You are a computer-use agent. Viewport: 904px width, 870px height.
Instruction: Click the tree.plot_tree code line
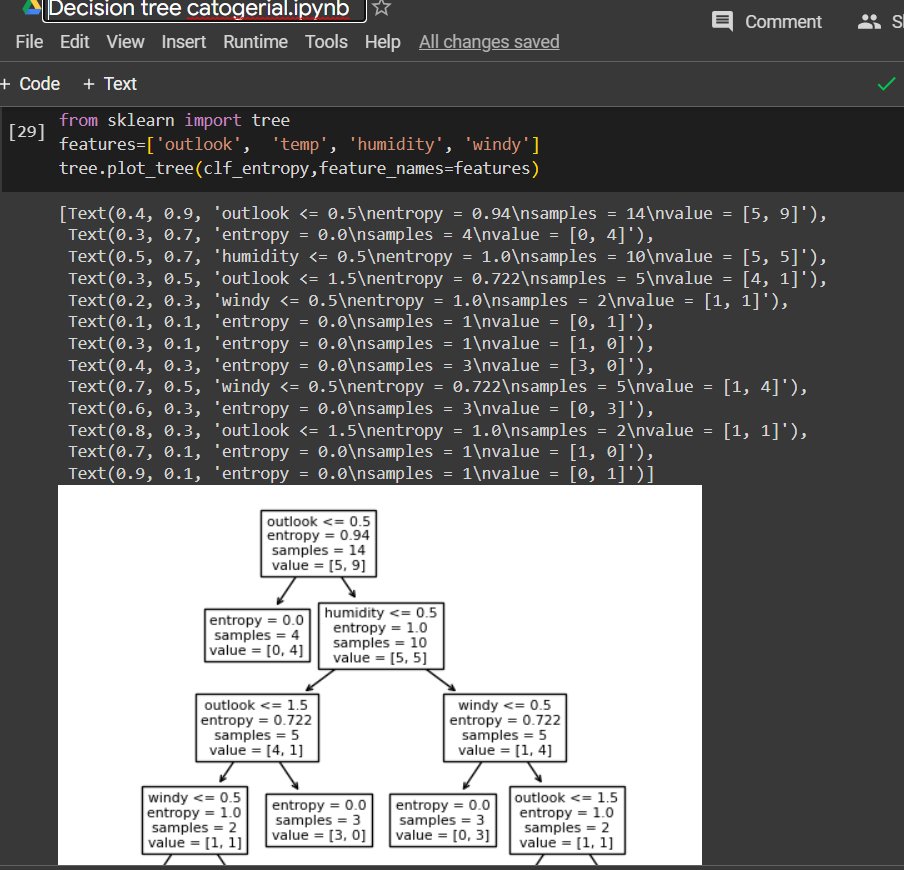299,168
